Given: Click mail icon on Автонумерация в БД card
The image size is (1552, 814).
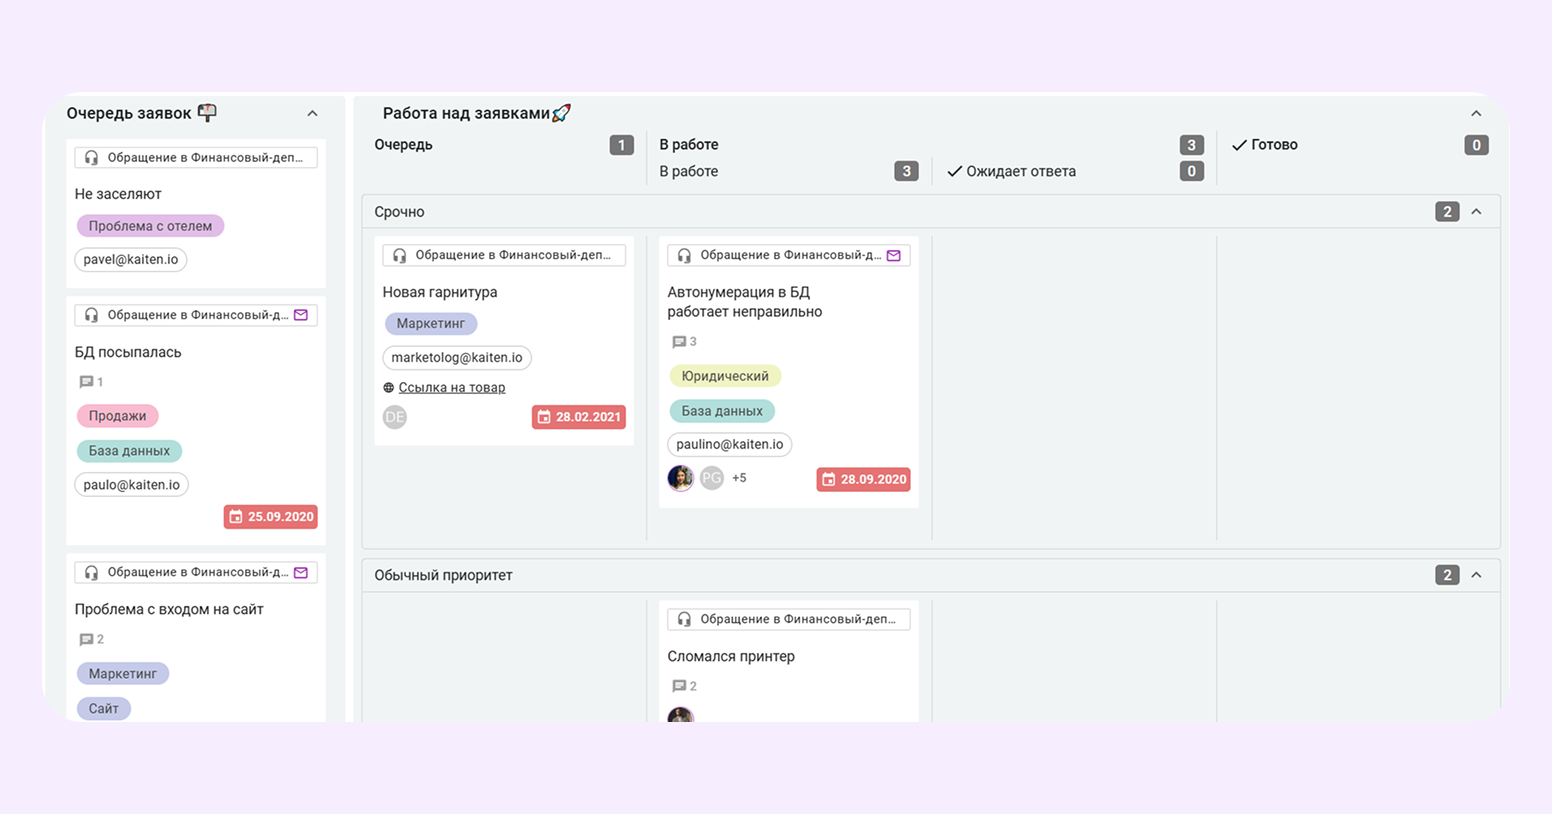Looking at the screenshot, I should click(894, 256).
